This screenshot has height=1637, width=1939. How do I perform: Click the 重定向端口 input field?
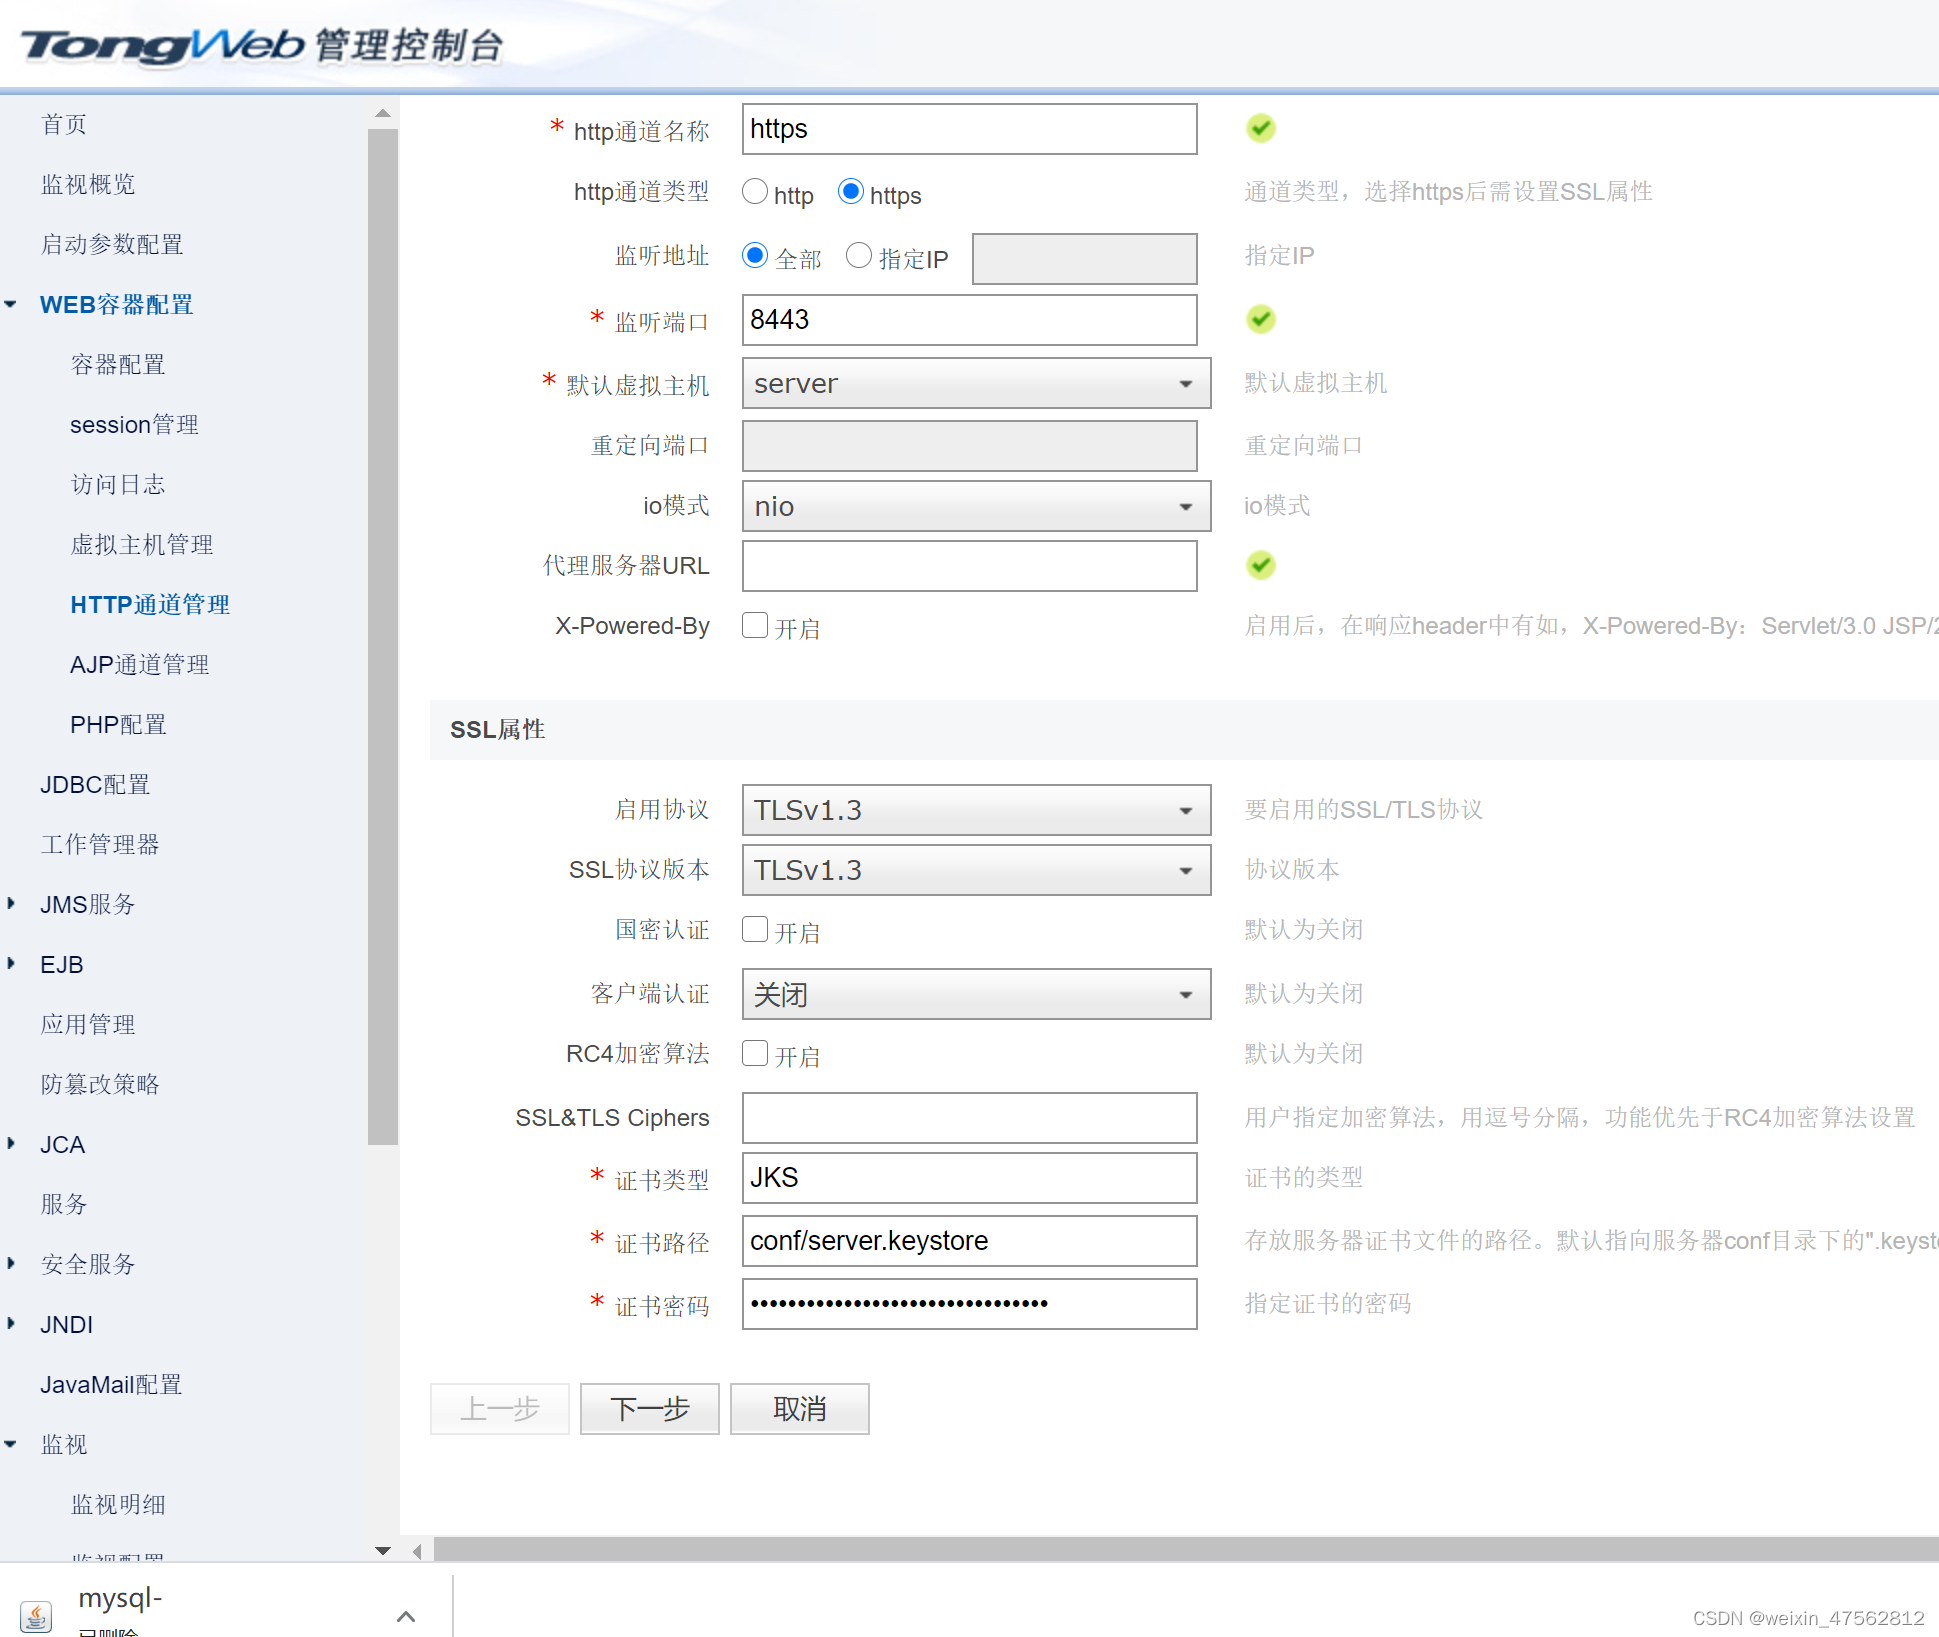pos(970,446)
